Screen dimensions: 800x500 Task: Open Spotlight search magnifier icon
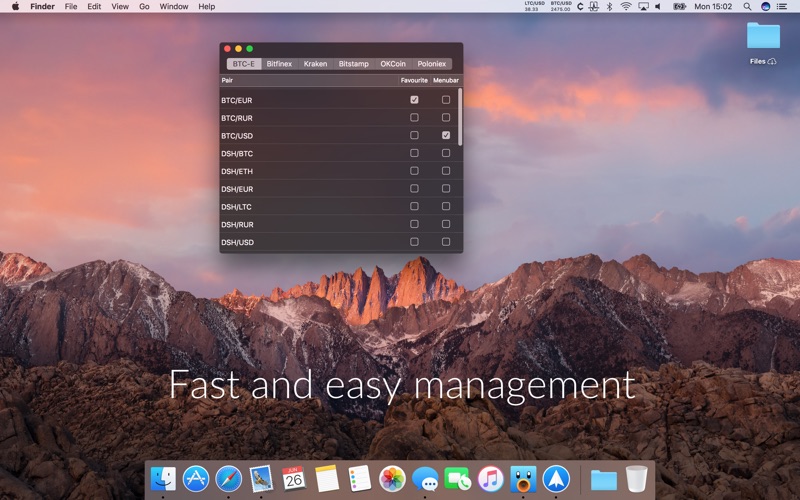pyautogui.click(x=747, y=6)
